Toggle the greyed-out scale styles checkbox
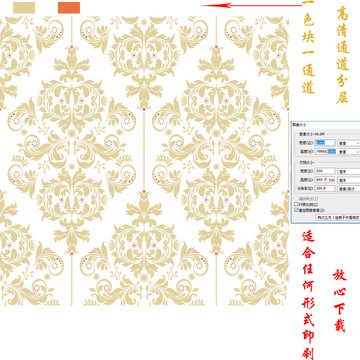This screenshot has width=360, height=360. coord(296,199)
